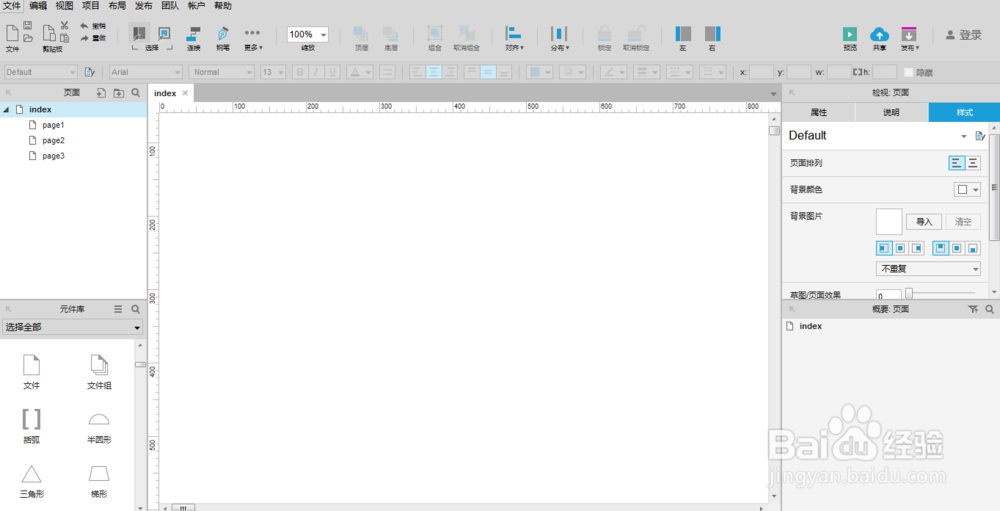Select the intersected selection mode tool
Image resolution: width=1000 pixels, height=511 pixels.
140,33
